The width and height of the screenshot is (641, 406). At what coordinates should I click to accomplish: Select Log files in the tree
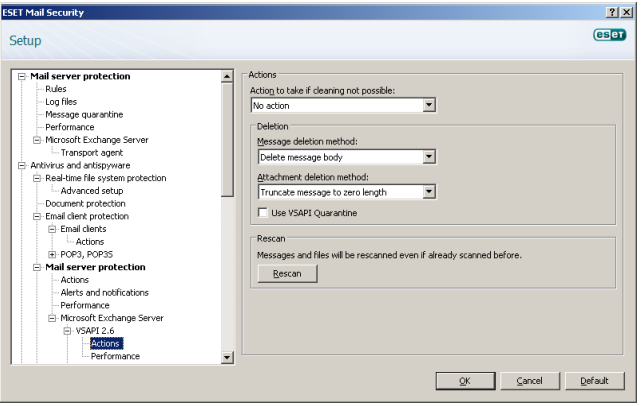click(61, 102)
